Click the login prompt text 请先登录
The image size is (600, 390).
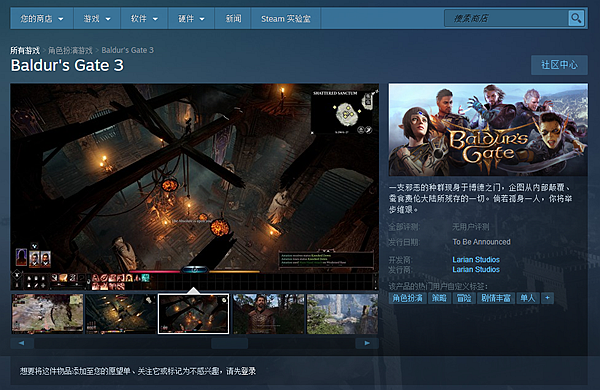241,371
